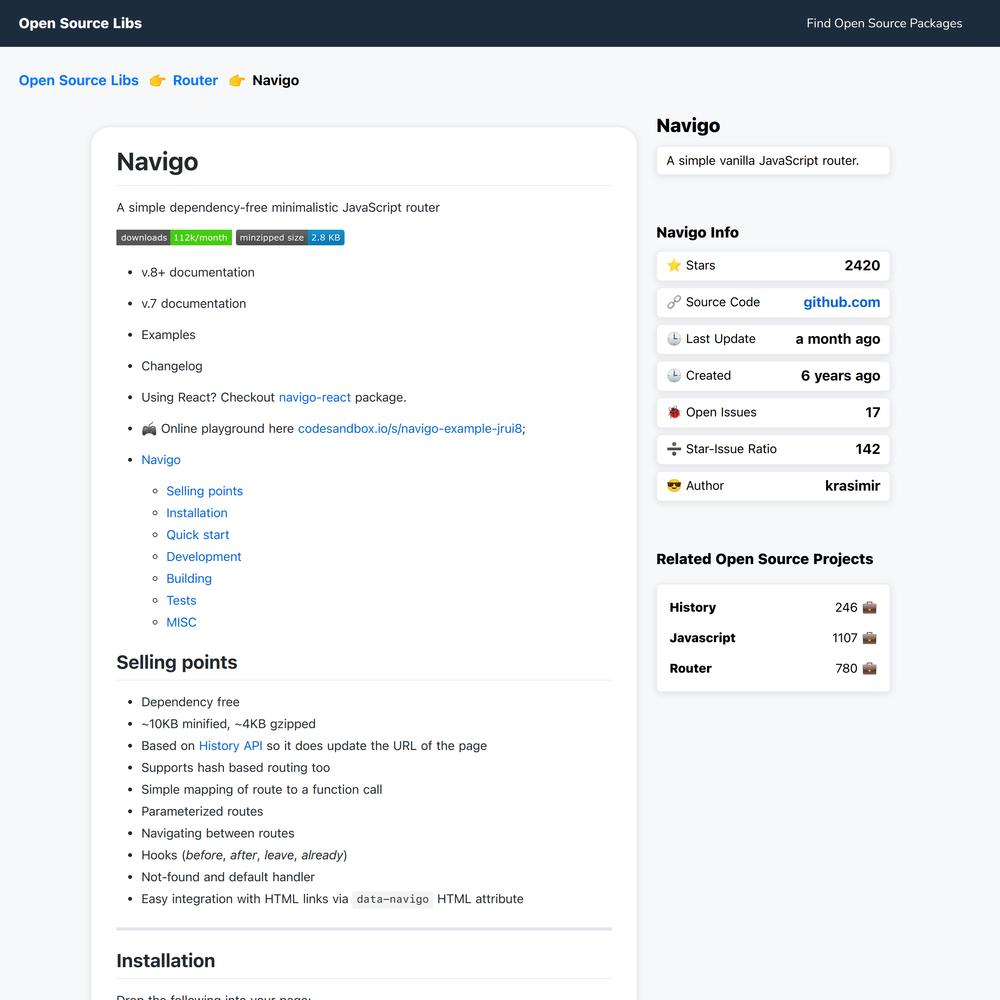Click the 'Navigo Info' sidebar heading
This screenshot has height=1000, width=1000.
[697, 232]
